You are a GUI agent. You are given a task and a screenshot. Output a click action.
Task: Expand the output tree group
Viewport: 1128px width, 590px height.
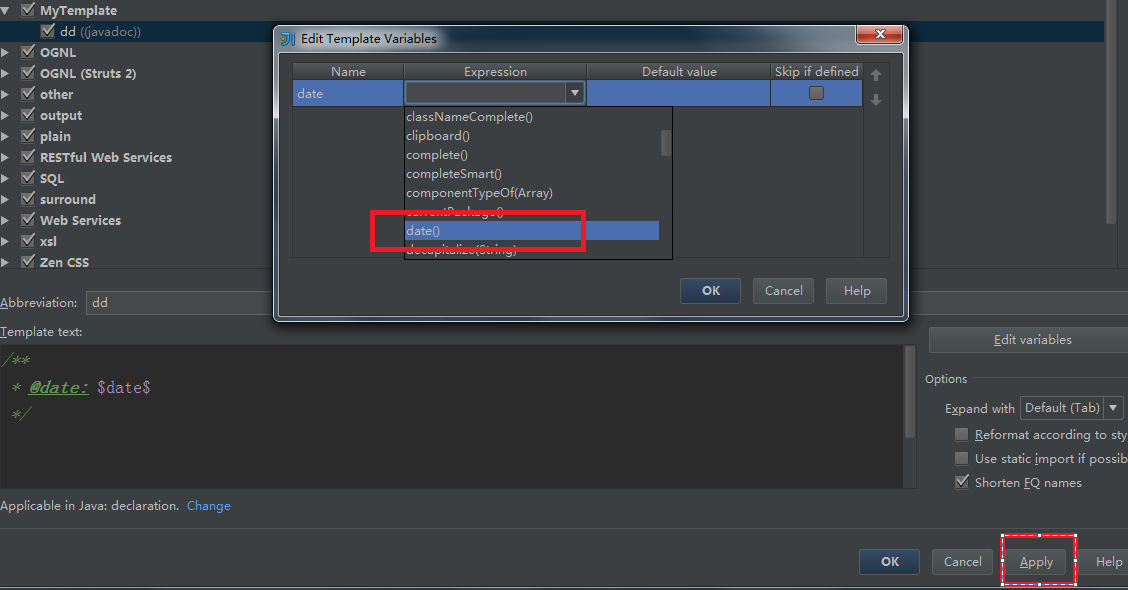click(x=5, y=115)
